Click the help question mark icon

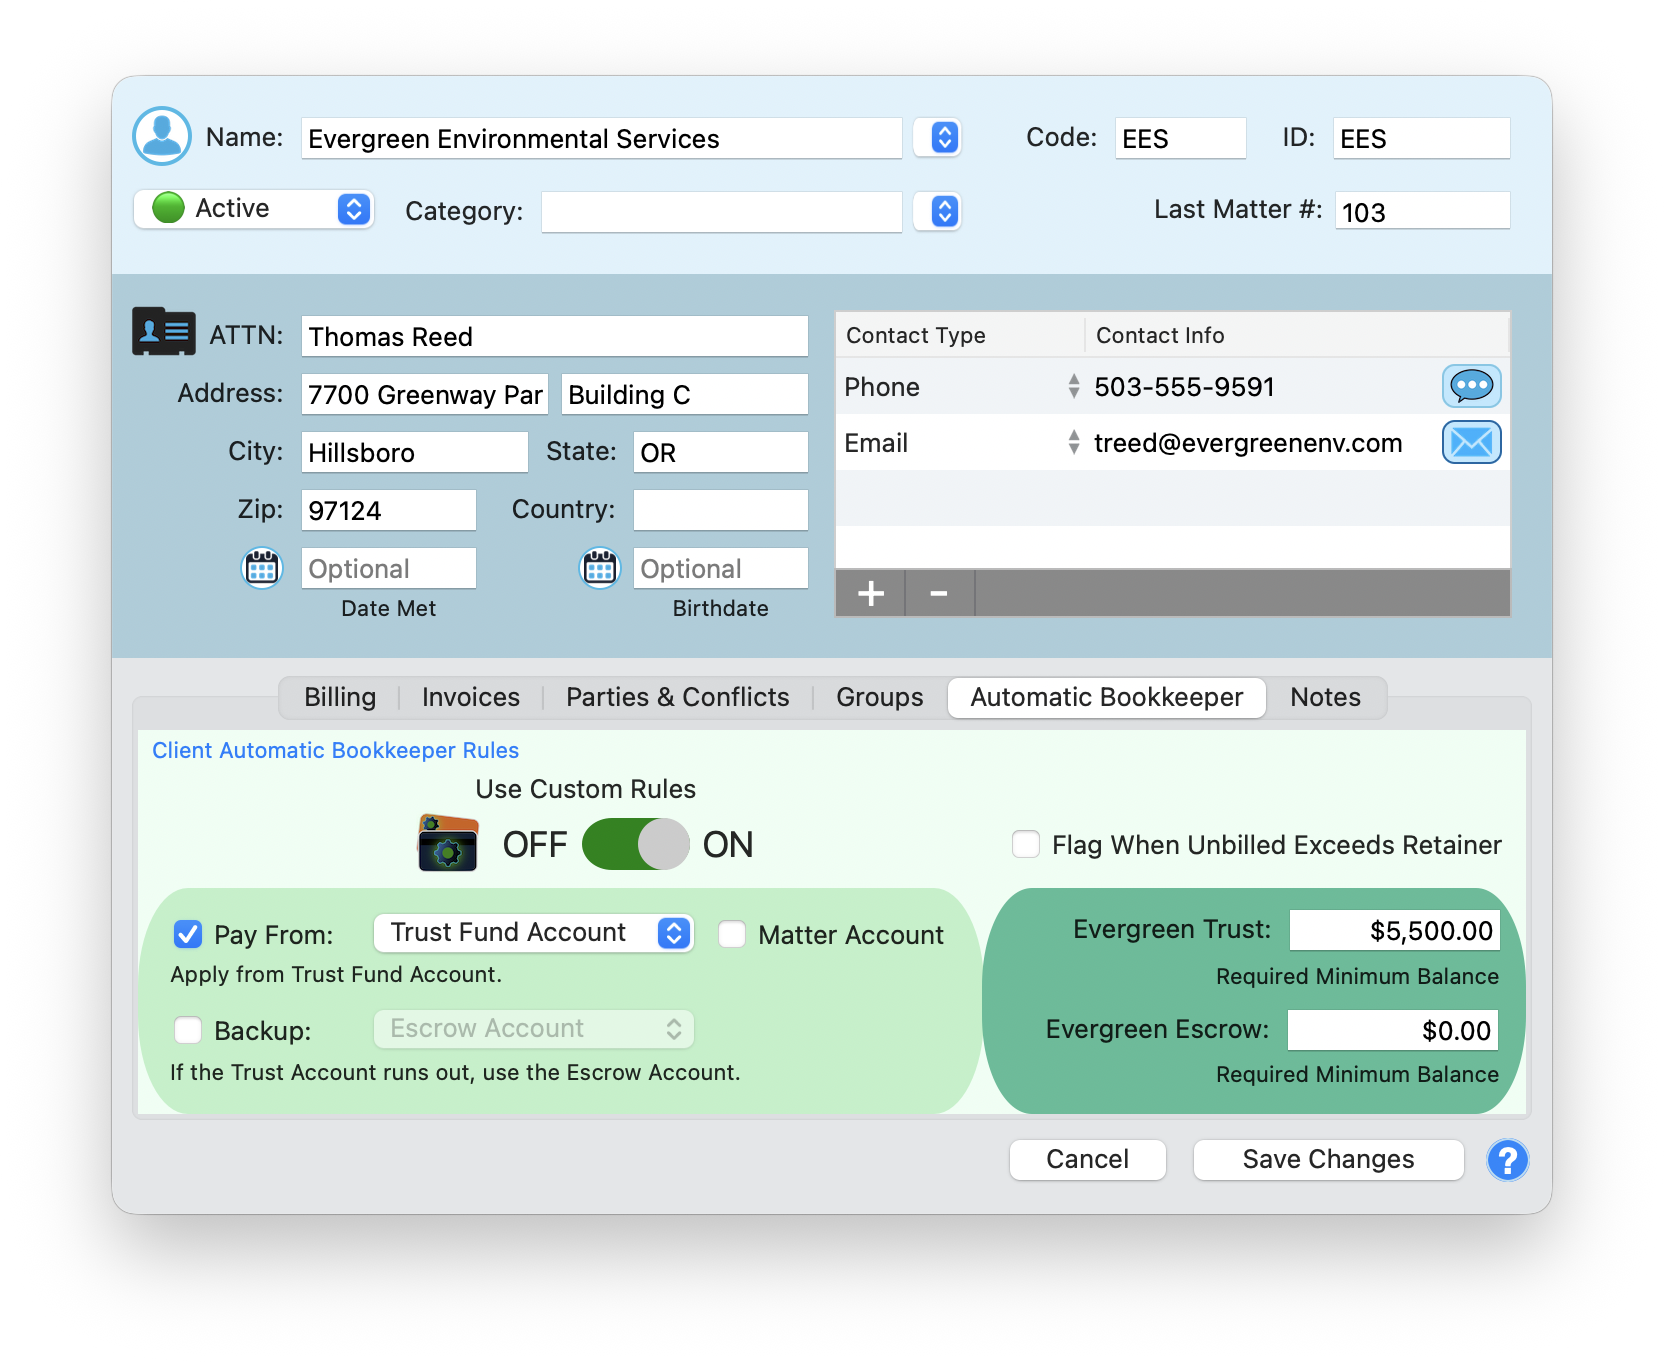[1507, 1160]
